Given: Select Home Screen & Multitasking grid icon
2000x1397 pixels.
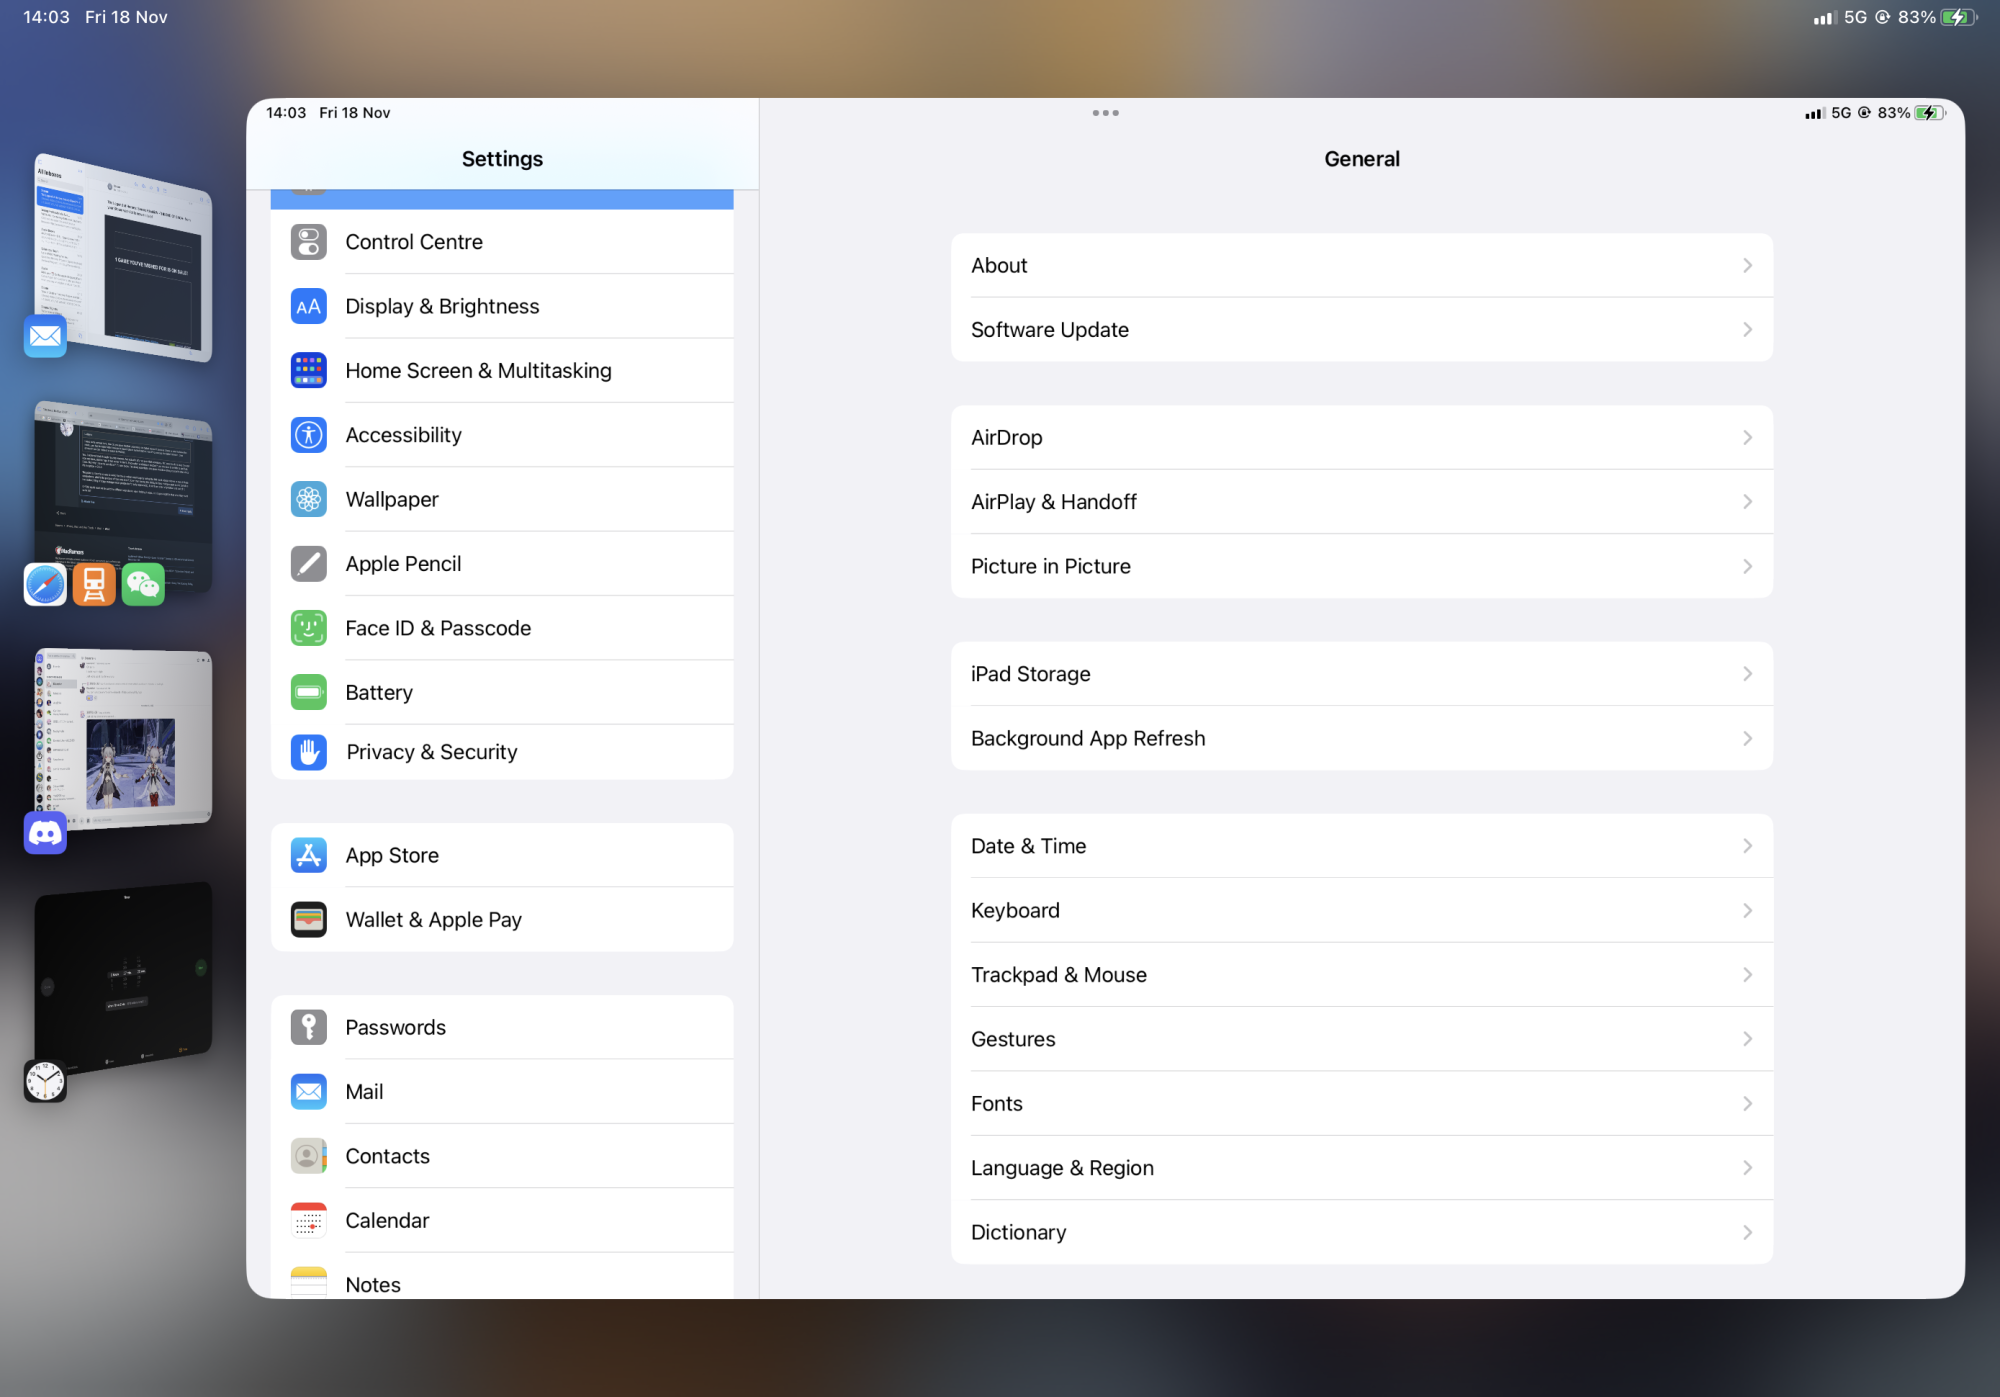Looking at the screenshot, I should 308,370.
